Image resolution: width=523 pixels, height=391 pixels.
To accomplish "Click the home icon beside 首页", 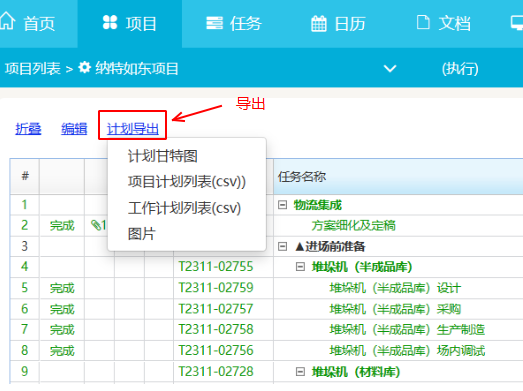I will coord(7,21).
